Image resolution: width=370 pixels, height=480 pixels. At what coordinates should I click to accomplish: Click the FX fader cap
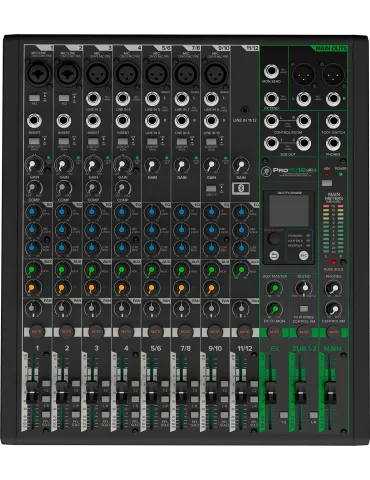coord(270,392)
